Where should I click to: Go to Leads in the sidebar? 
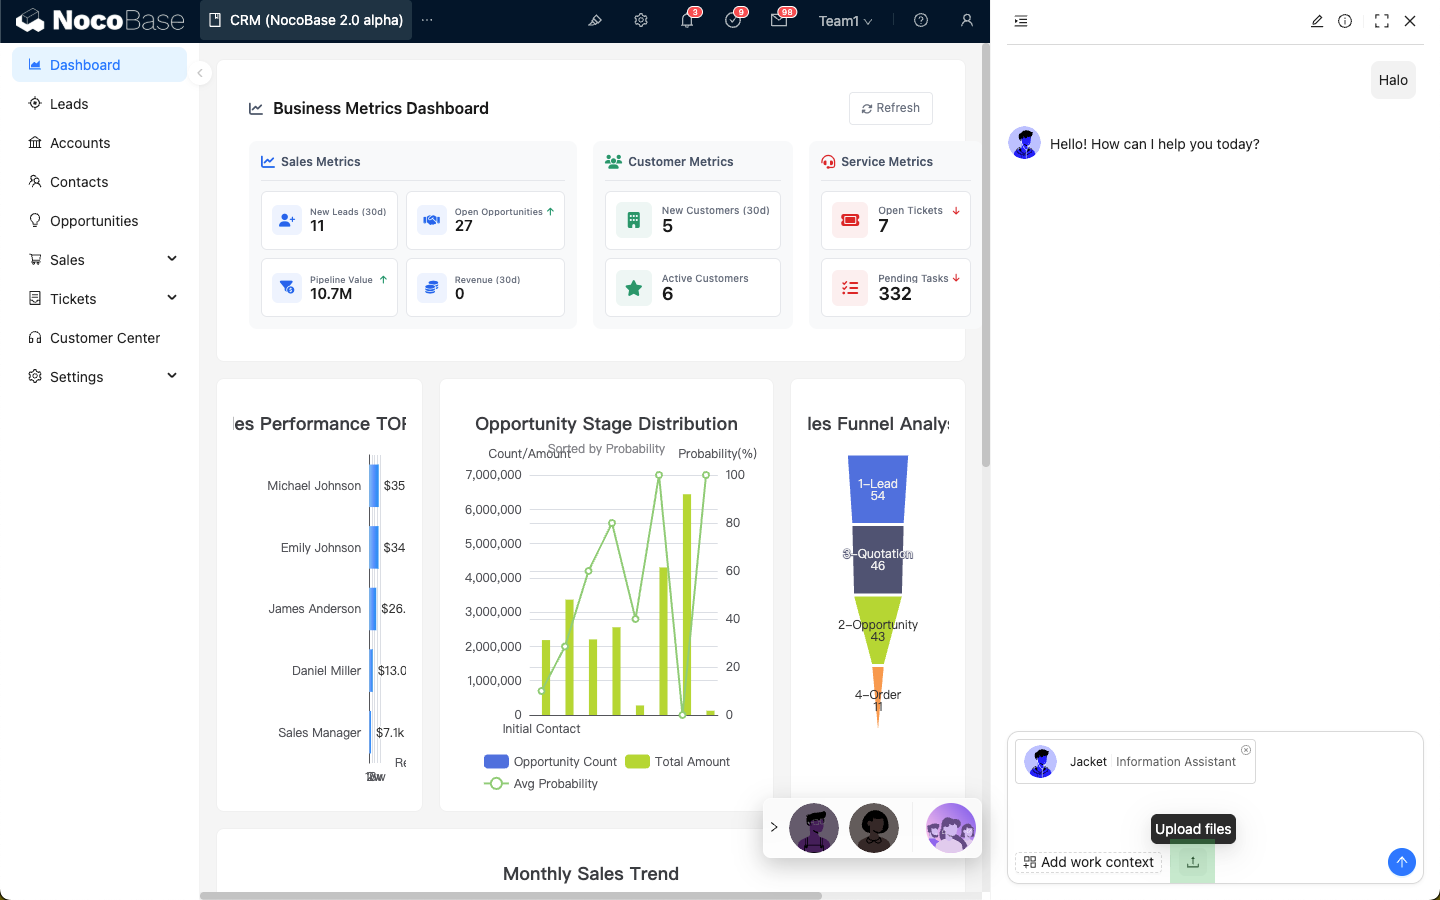(69, 104)
